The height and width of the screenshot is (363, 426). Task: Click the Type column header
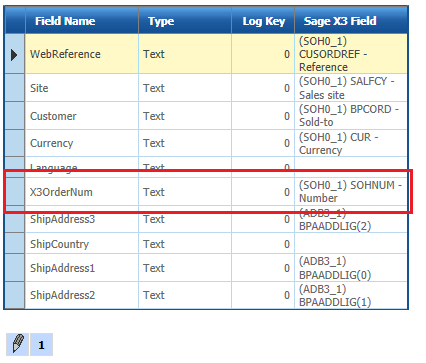tap(185, 21)
